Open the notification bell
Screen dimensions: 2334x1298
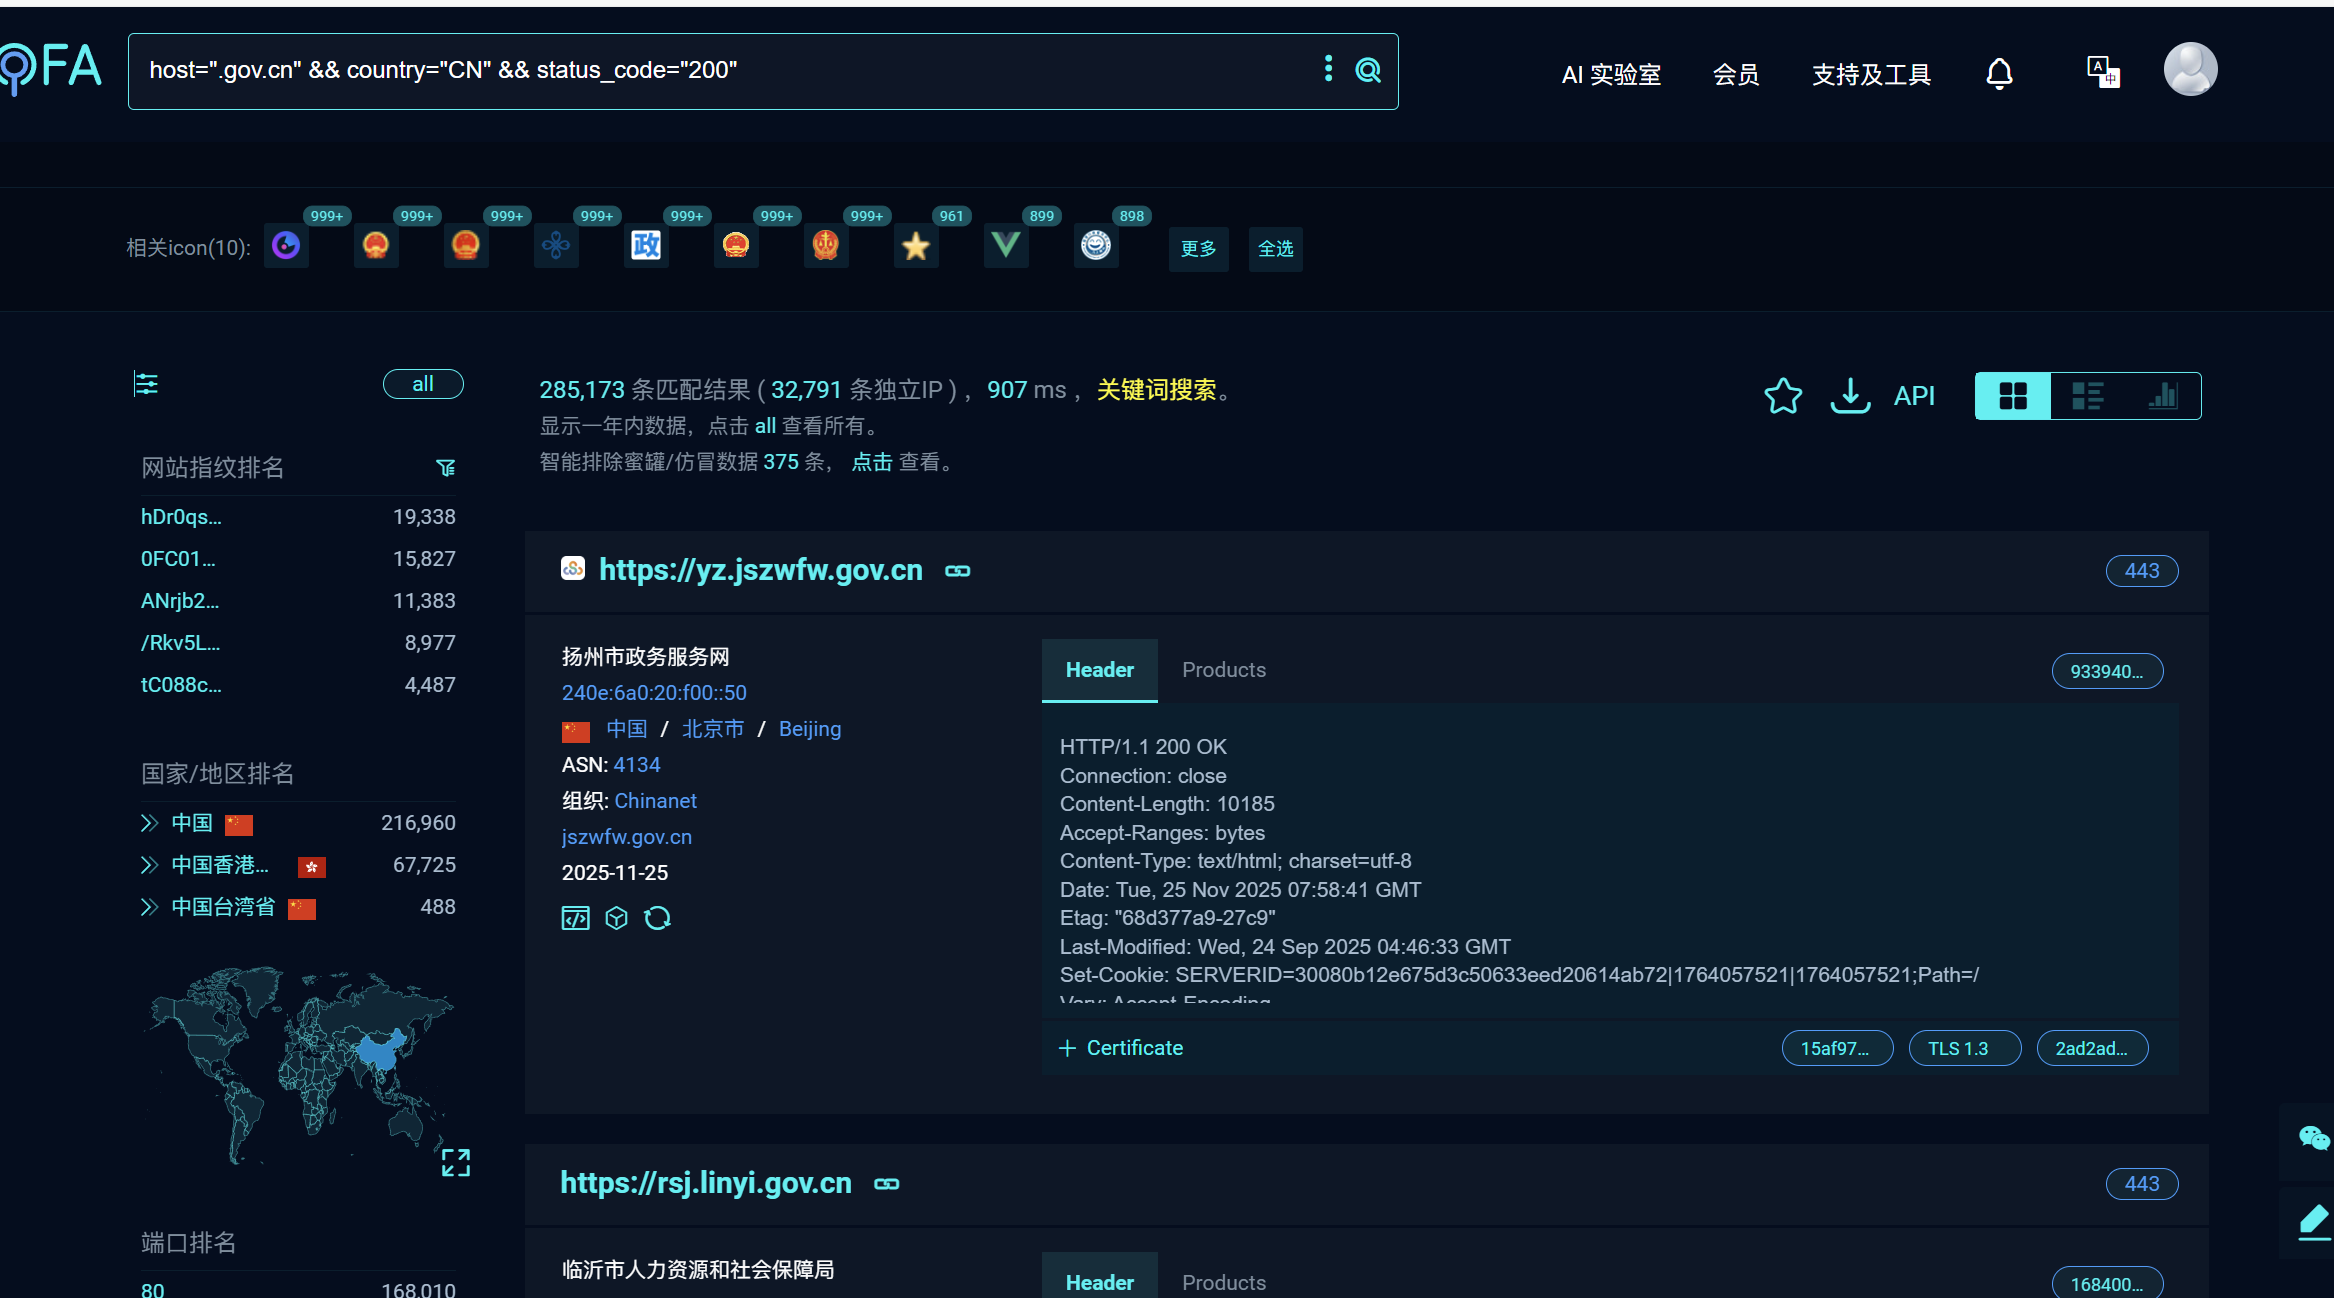point(1999,74)
